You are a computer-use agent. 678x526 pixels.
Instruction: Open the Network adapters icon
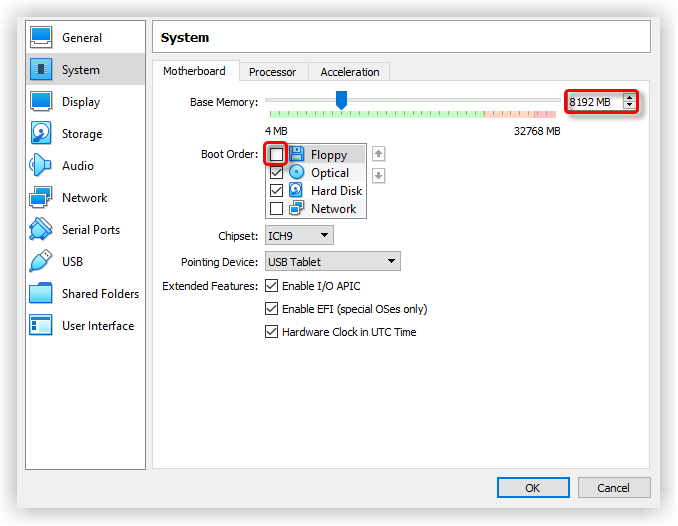pos(41,198)
